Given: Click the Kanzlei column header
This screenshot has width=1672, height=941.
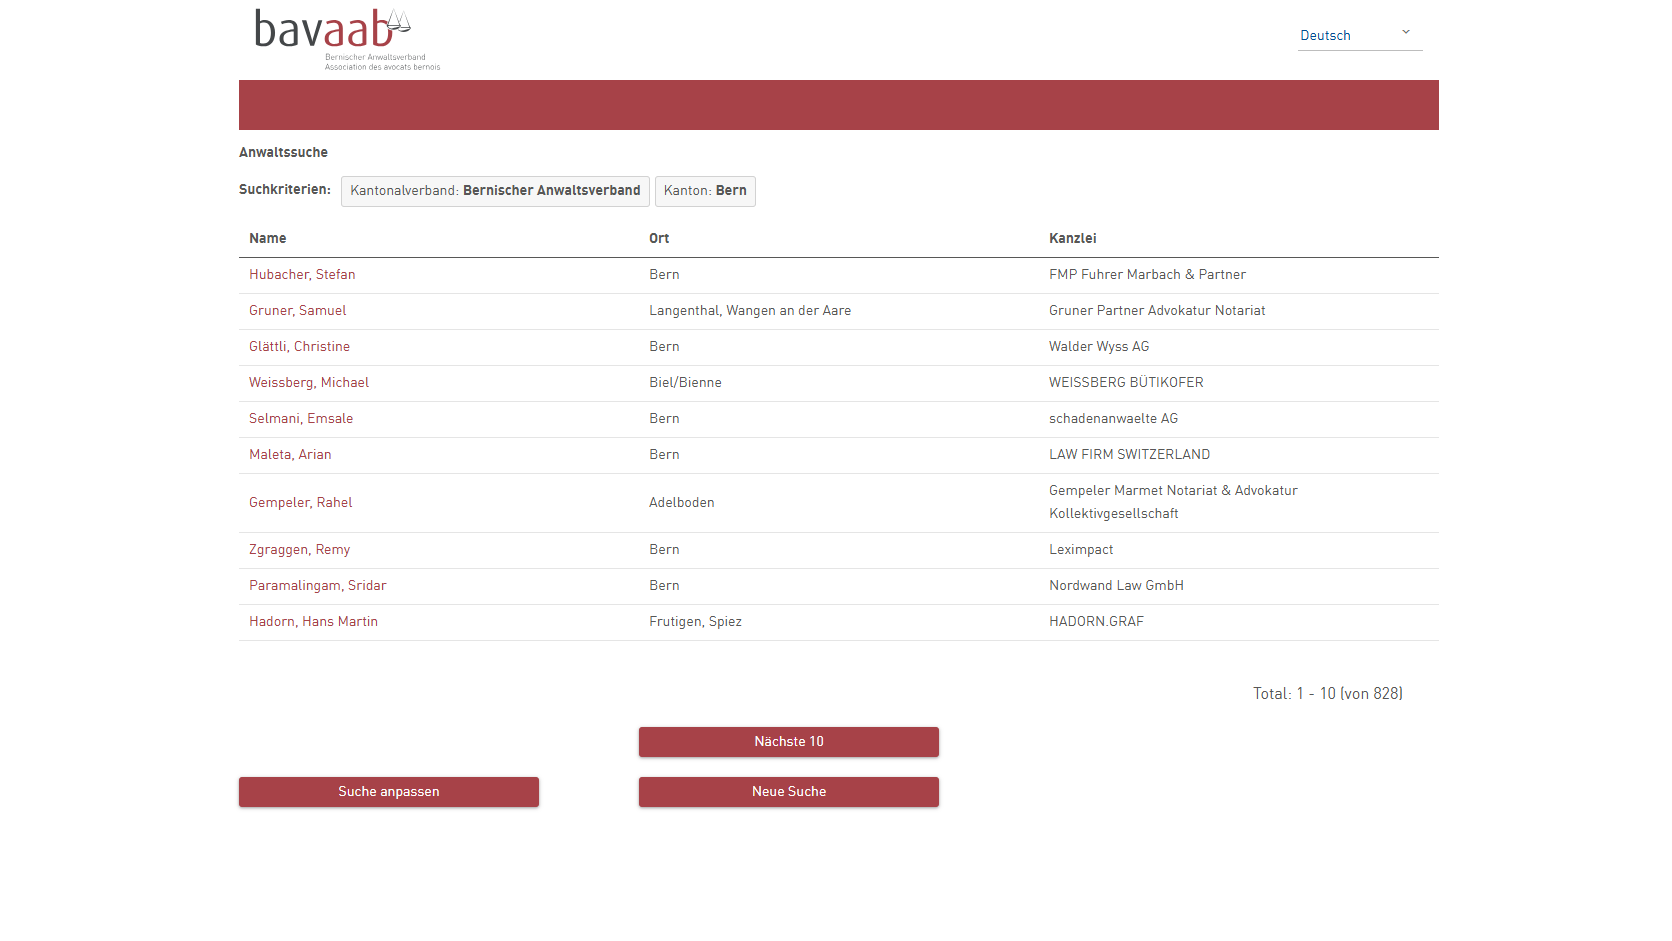Looking at the screenshot, I should [x=1072, y=239].
